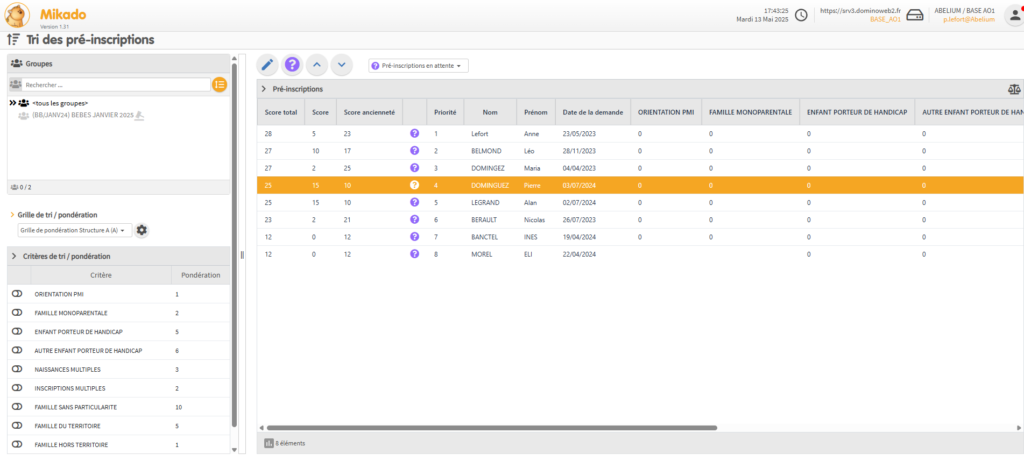The image size is (1024, 461).
Task: Click the Rechercher group search field
Action: click(115, 85)
